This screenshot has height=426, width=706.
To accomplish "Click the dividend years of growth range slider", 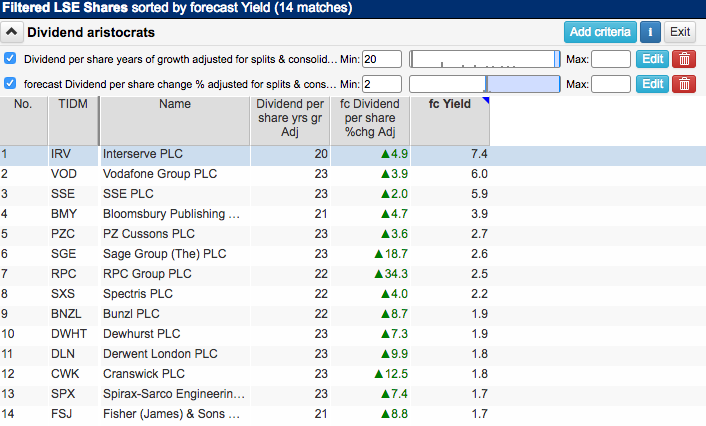I will [484, 59].
